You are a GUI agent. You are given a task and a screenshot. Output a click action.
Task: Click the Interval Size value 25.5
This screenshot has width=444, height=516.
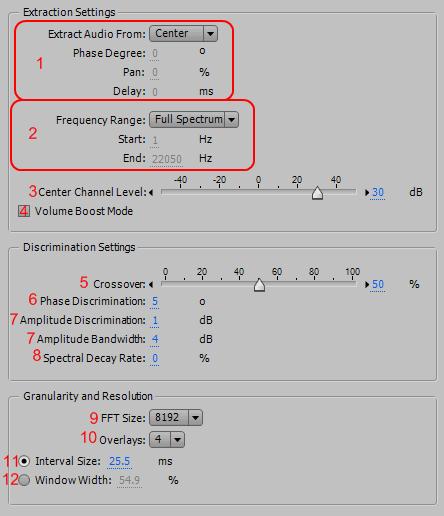119,461
